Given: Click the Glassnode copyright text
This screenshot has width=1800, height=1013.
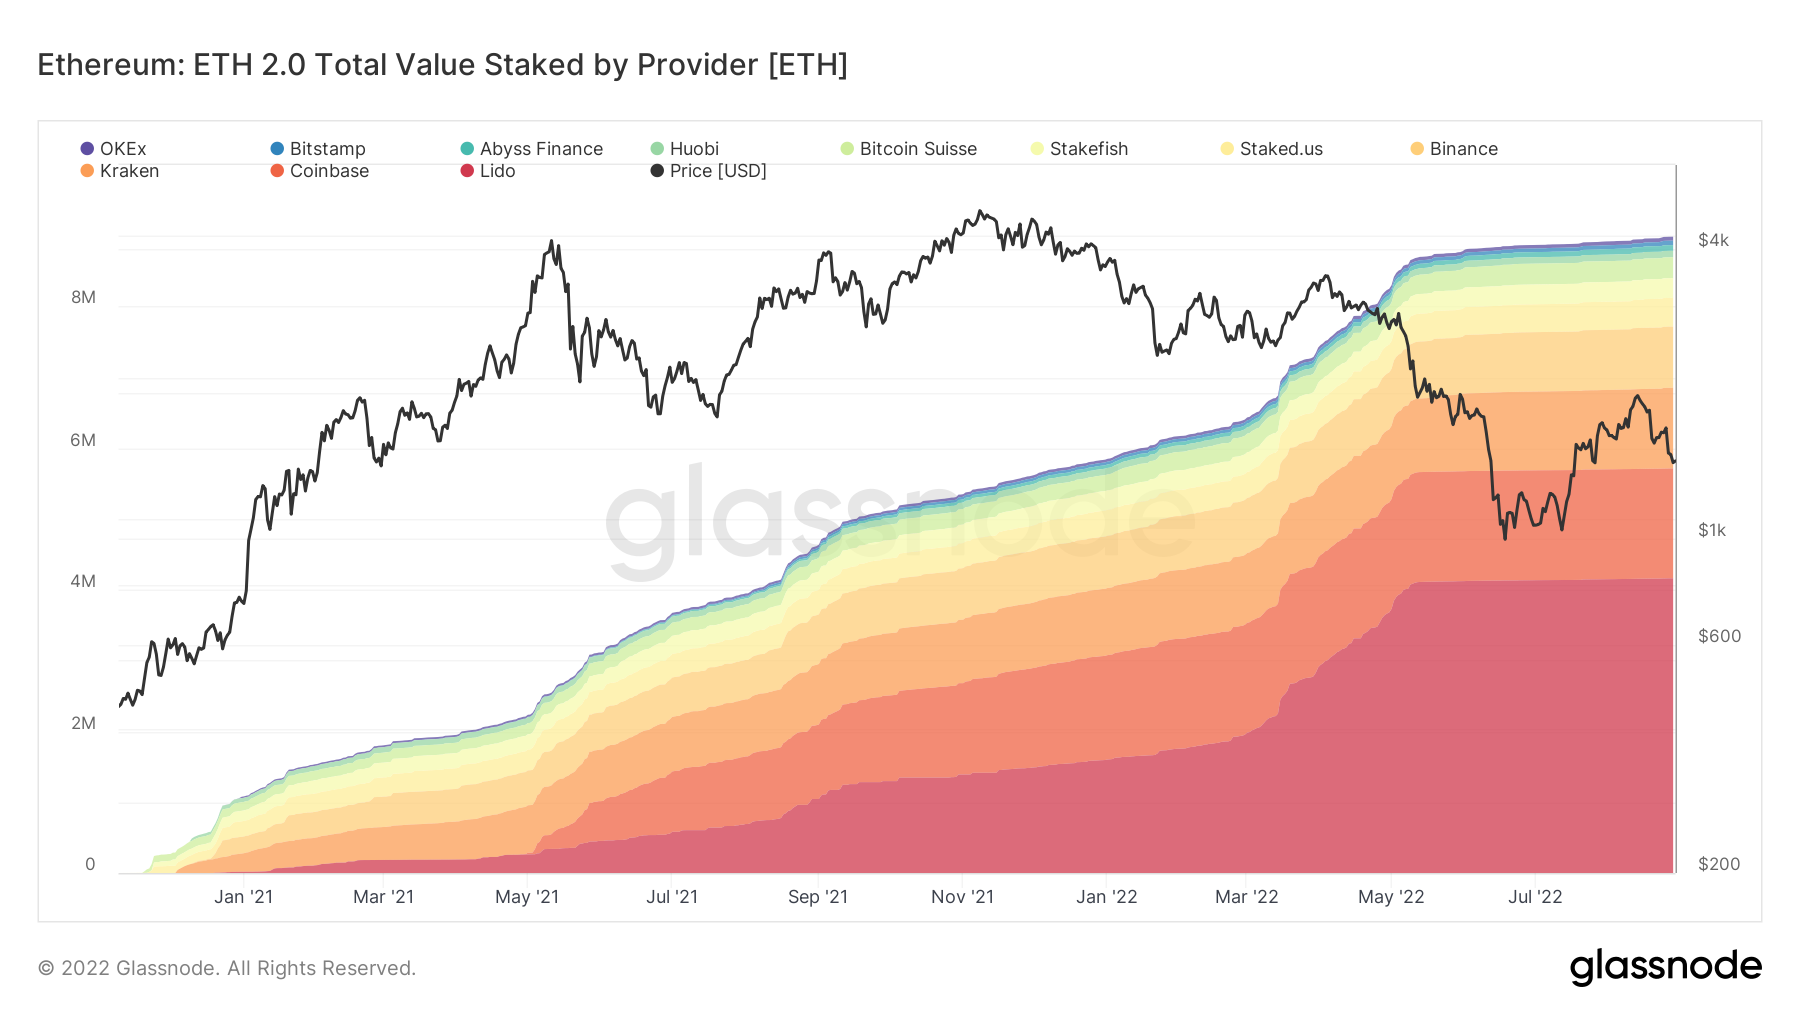Looking at the screenshot, I should click(227, 968).
